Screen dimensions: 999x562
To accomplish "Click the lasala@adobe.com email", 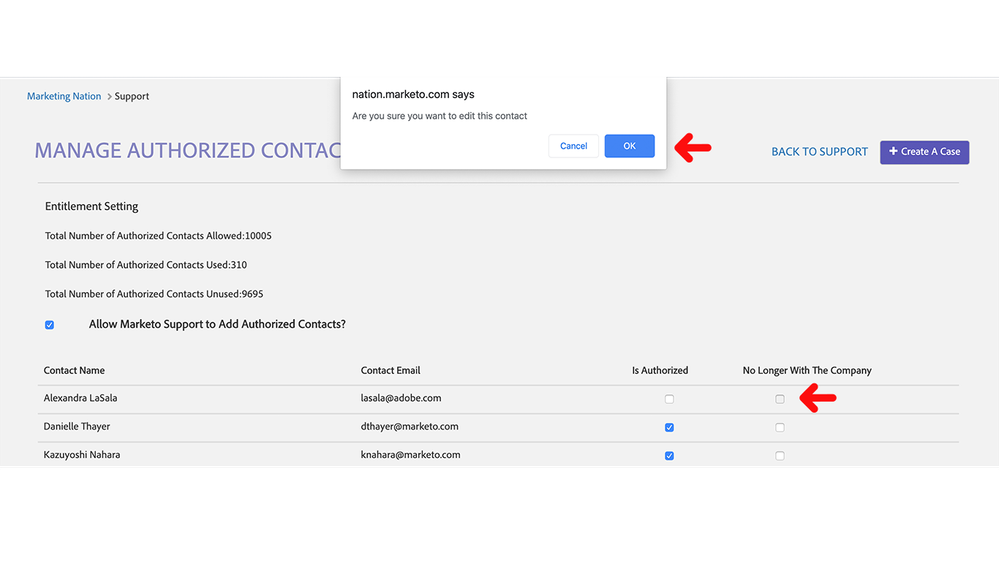I will [x=401, y=398].
